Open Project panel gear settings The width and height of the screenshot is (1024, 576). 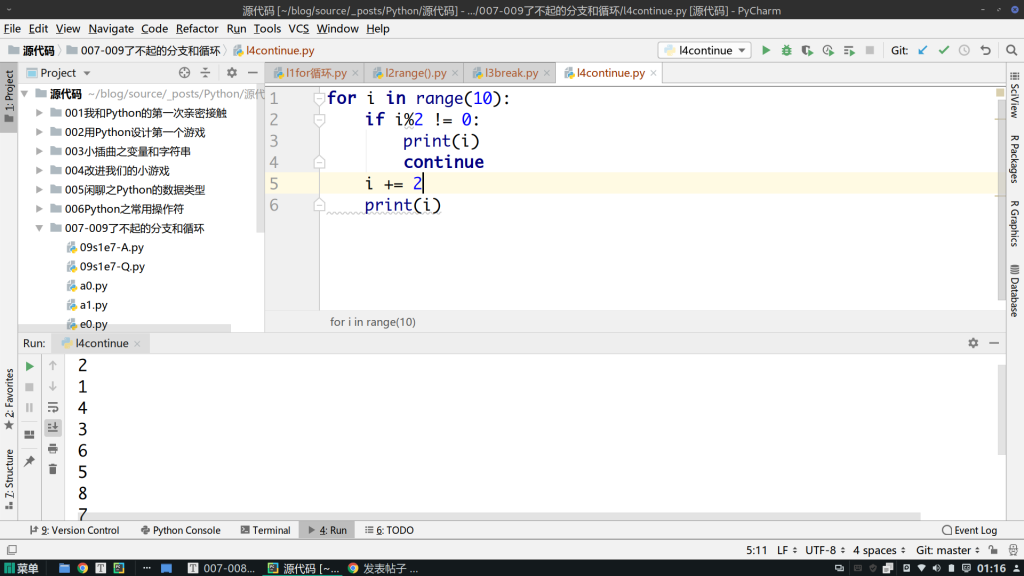[232, 72]
